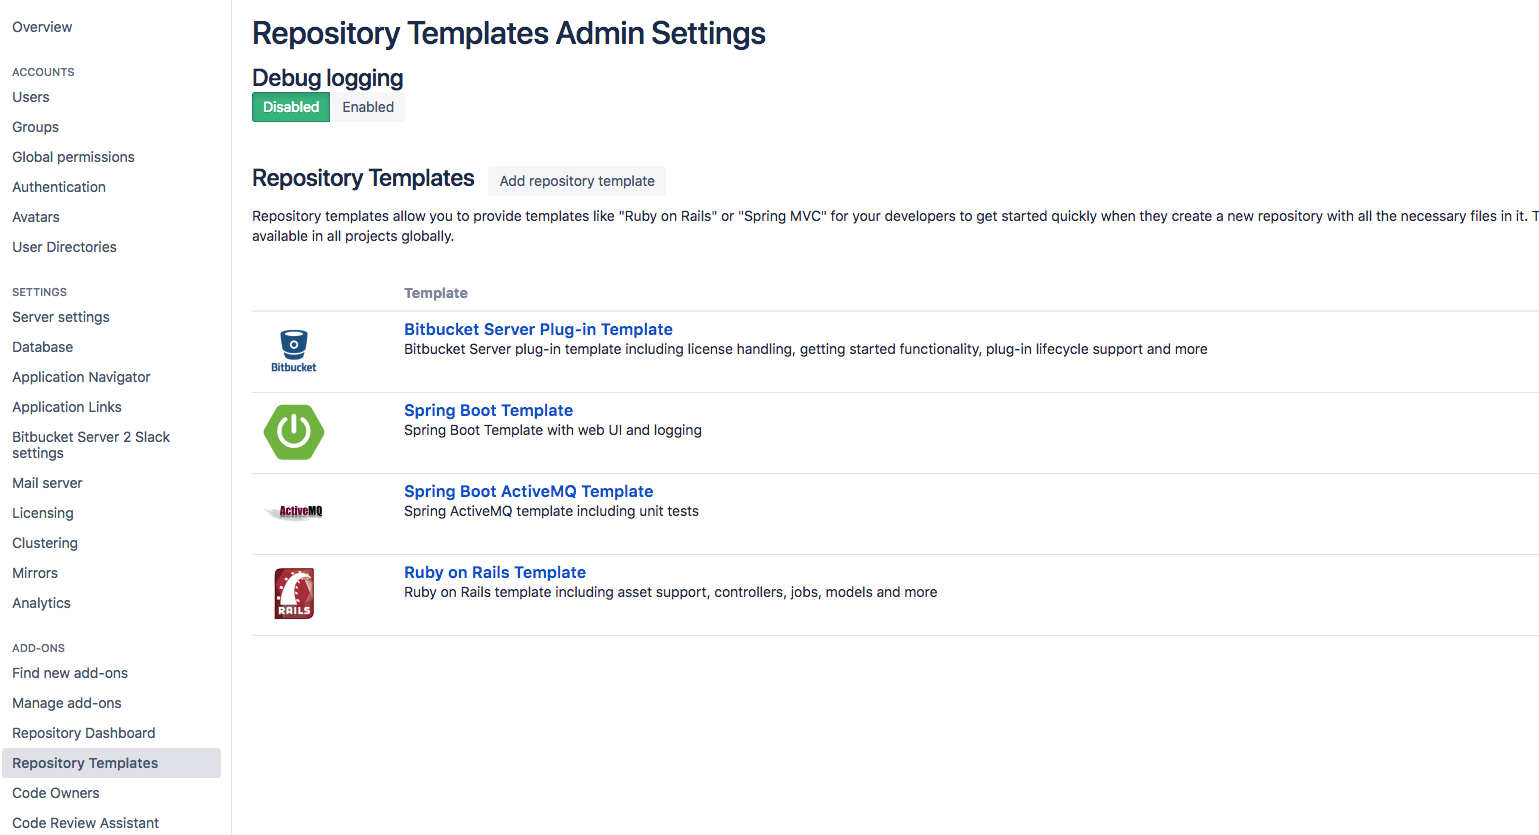
Task: Open Manage add-ons page
Action: [x=67, y=703]
